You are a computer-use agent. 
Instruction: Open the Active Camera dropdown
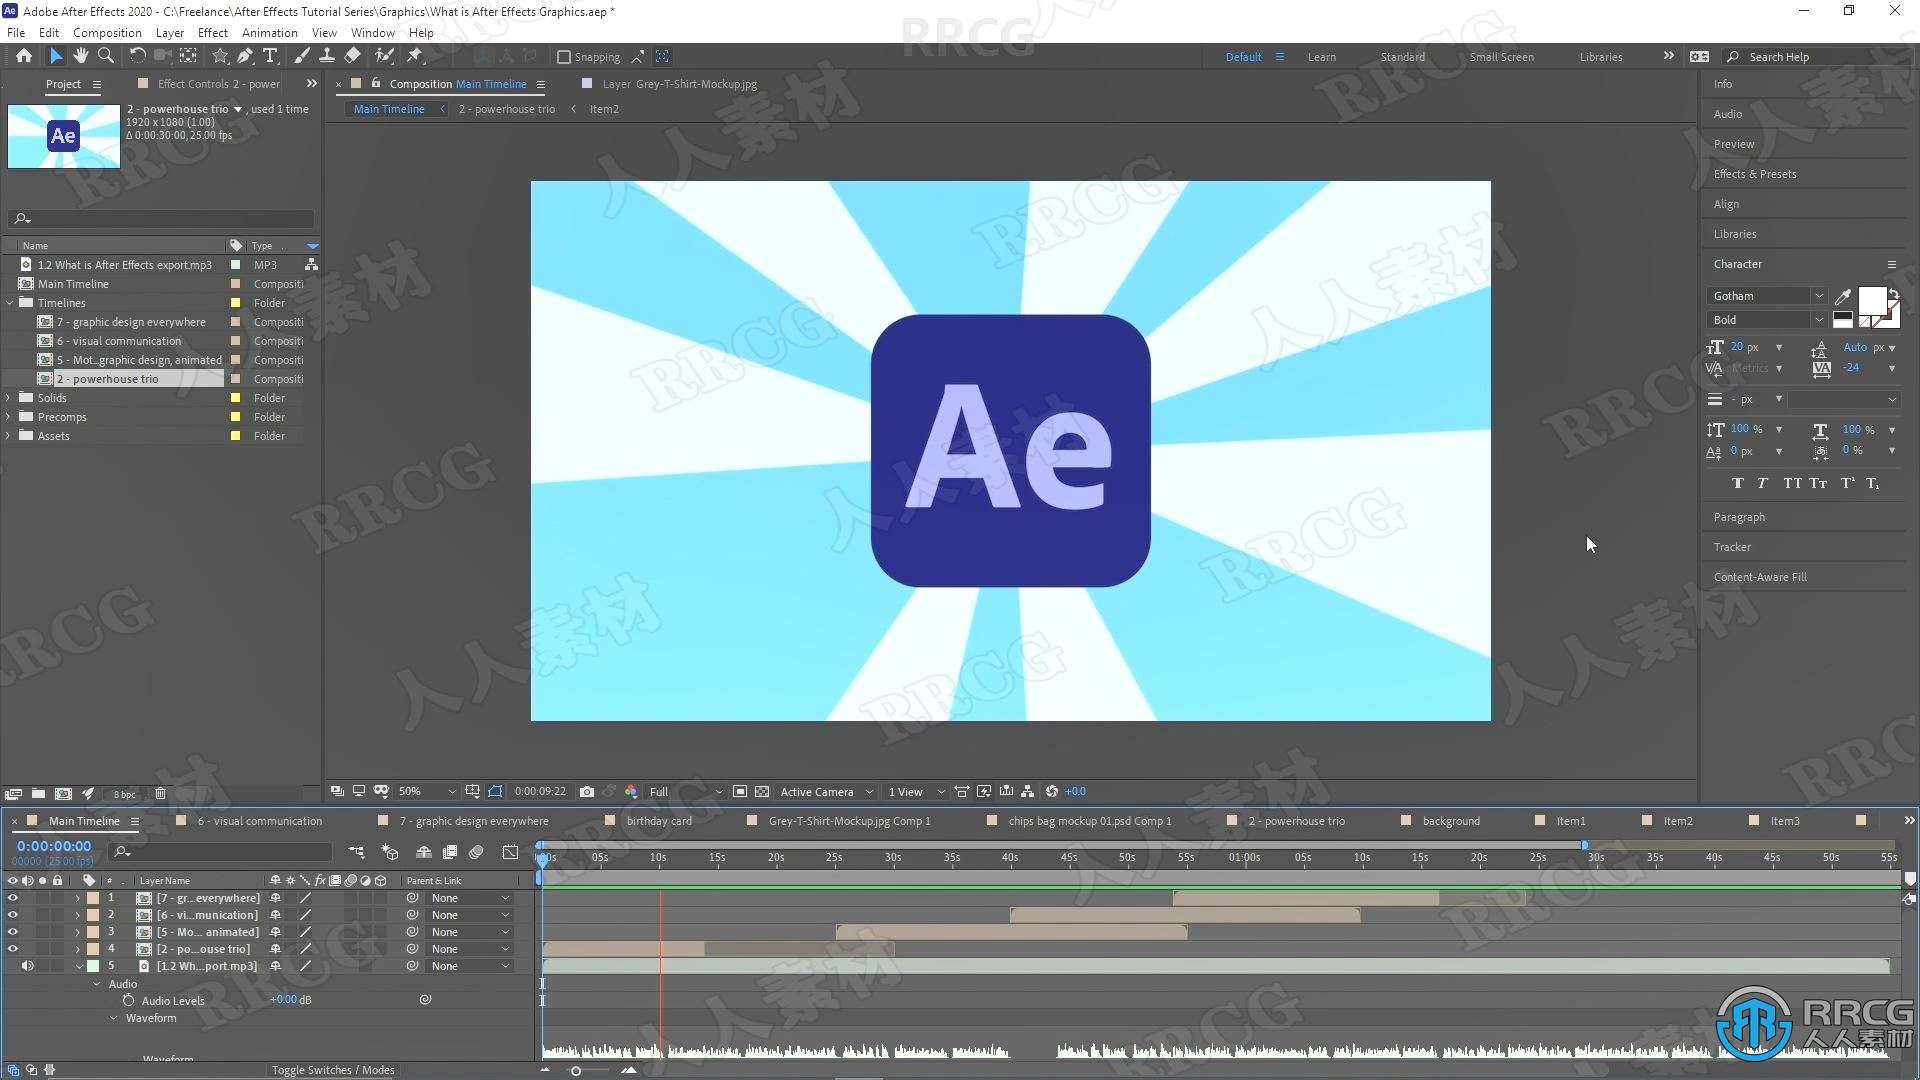click(826, 791)
